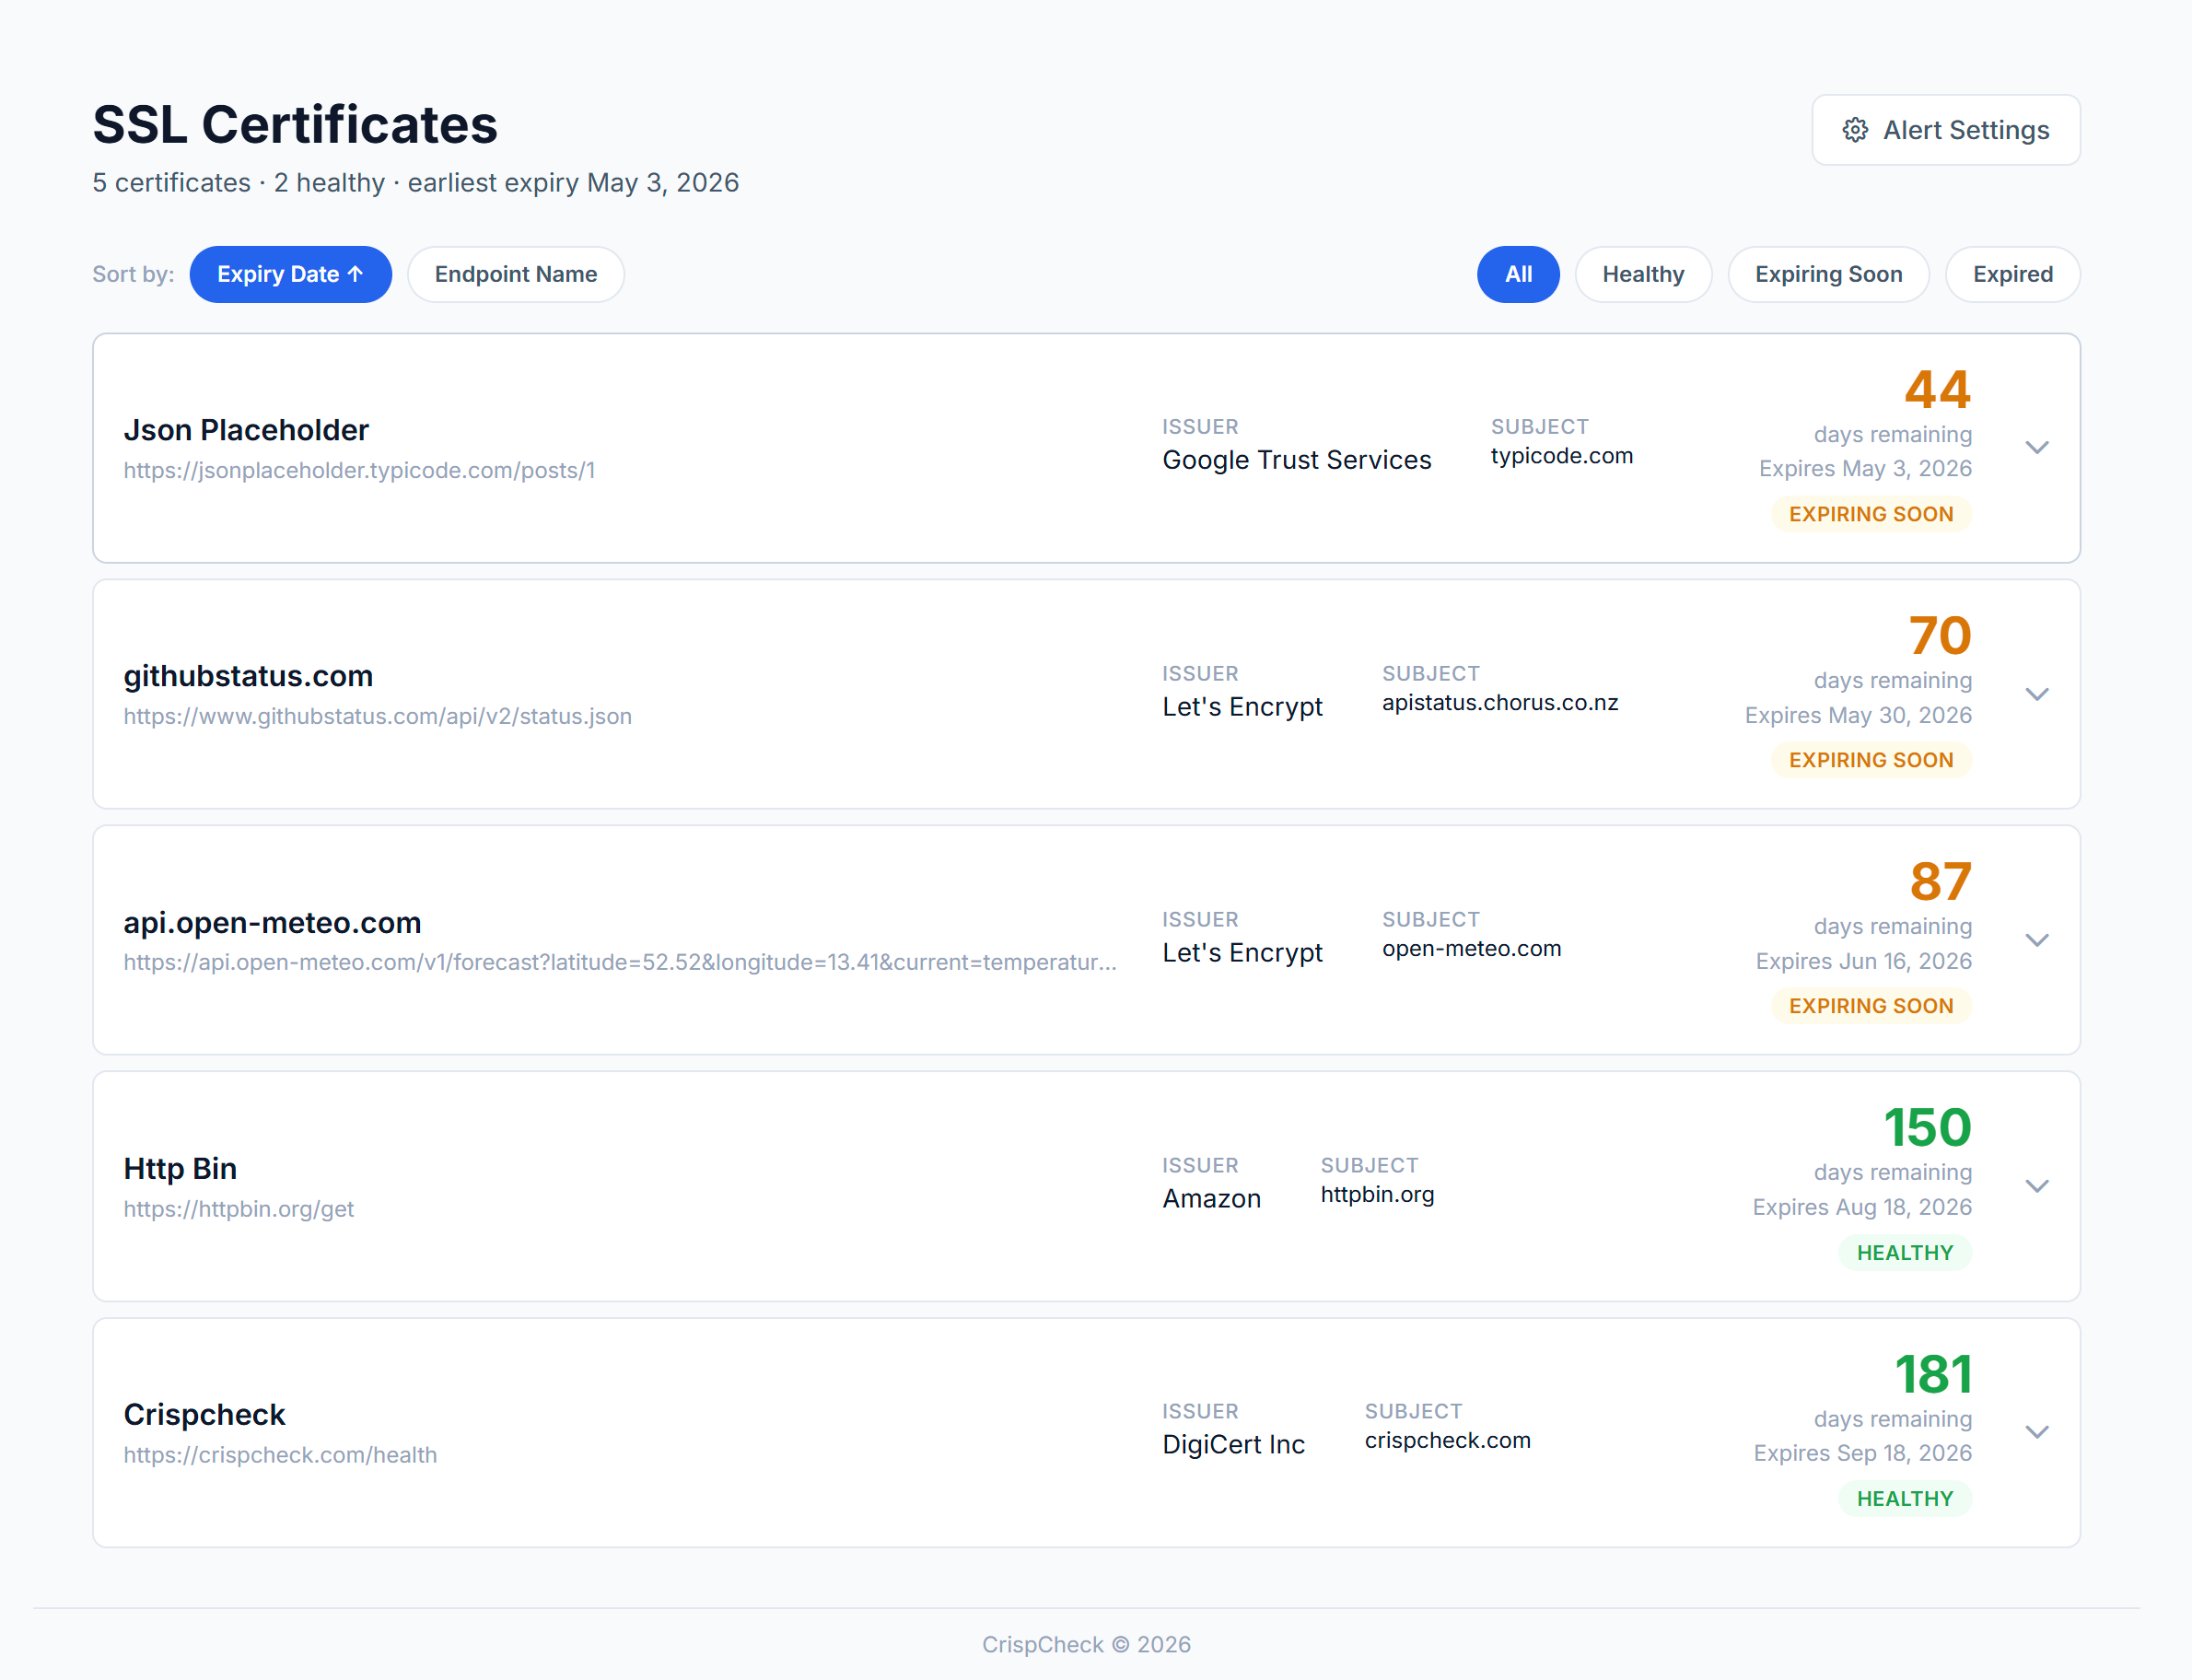Open Alert Settings
Image resolution: width=2192 pixels, height=1680 pixels.
pyautogui.click(x=1945, y=130)
